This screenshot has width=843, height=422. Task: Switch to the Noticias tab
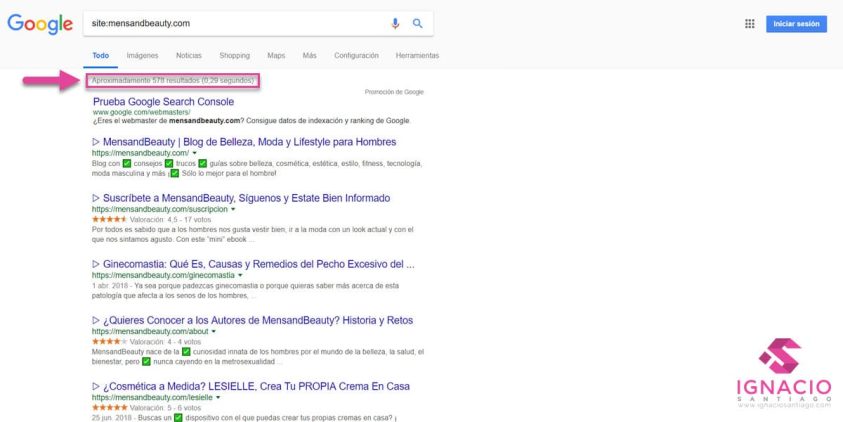189,55
